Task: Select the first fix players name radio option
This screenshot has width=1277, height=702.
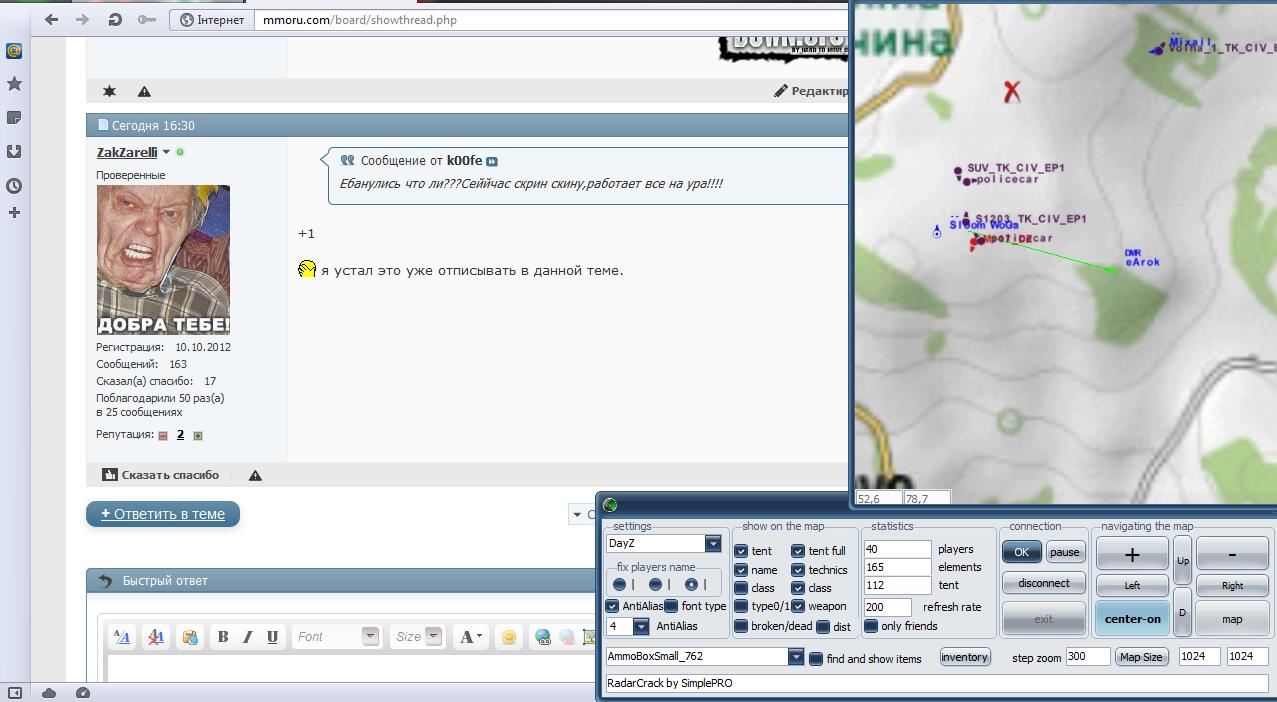Action: [620, 584]
